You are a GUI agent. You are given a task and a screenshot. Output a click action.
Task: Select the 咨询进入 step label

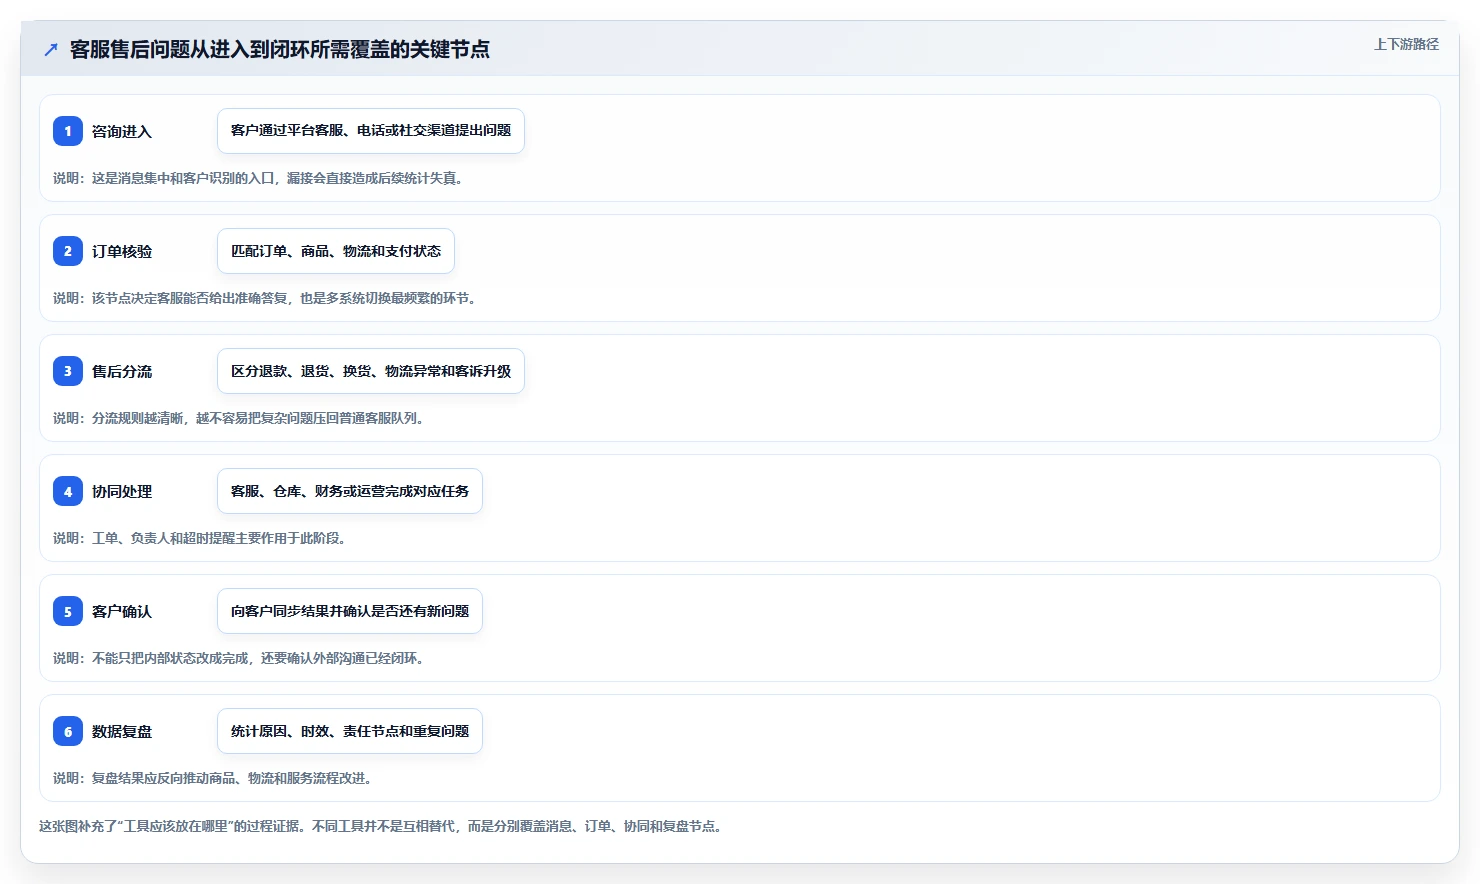122,131
